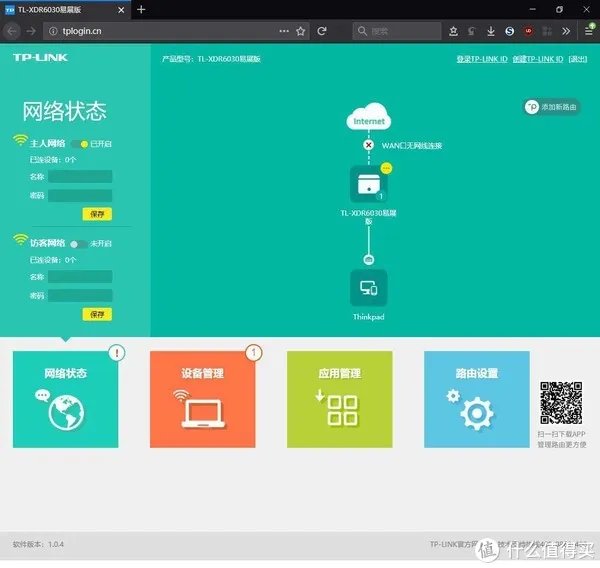Open the 应用管理 tile
600x568 pixels.
(x=339, y=399)
